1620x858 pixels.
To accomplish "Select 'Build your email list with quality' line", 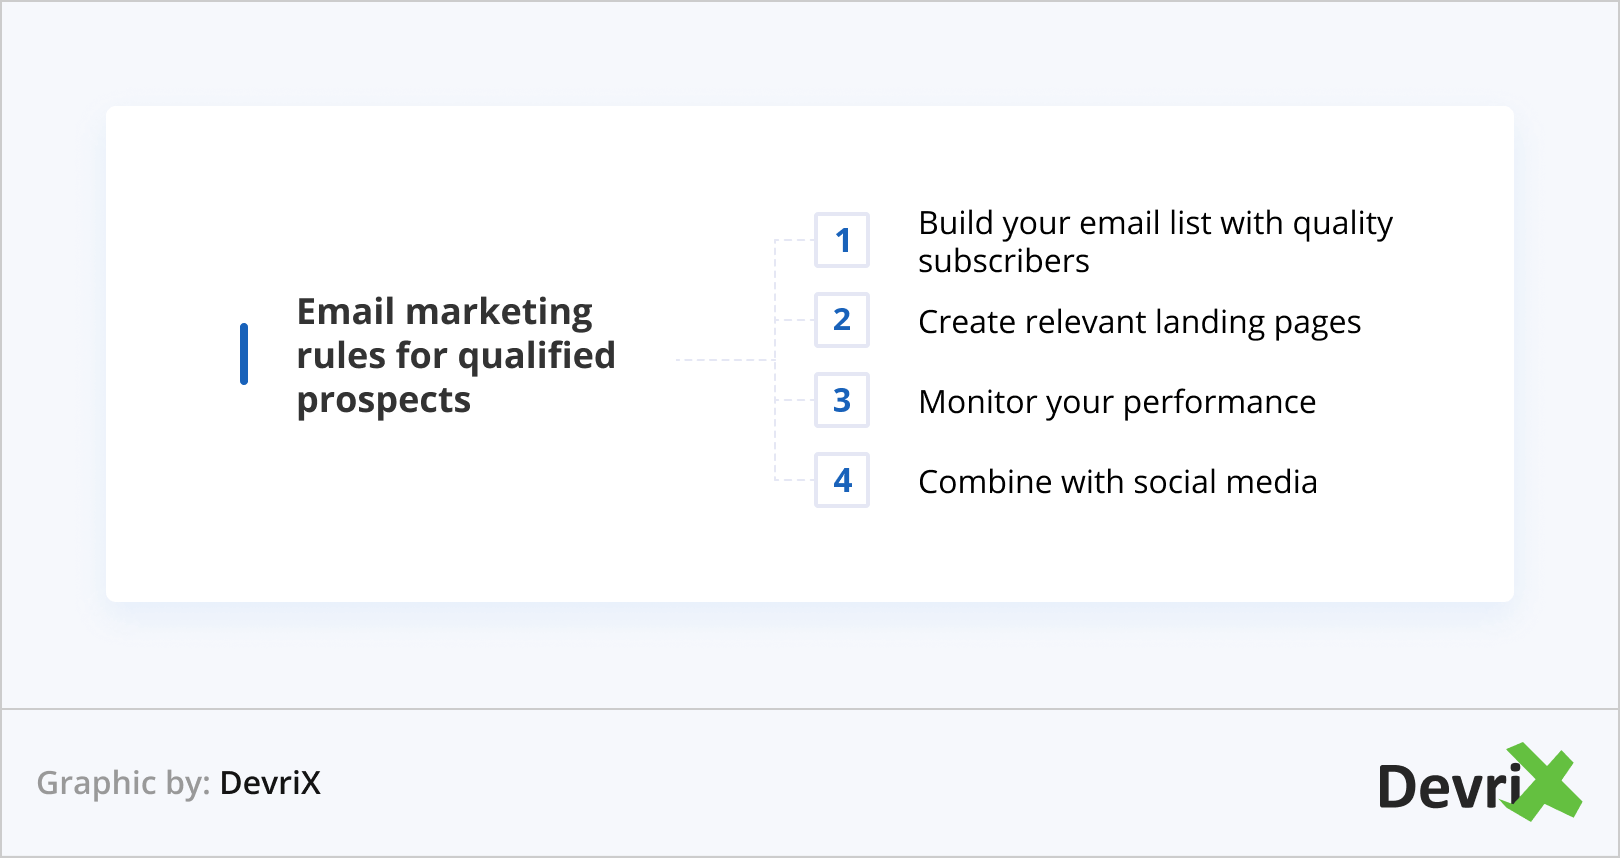I will [1155, 223].
